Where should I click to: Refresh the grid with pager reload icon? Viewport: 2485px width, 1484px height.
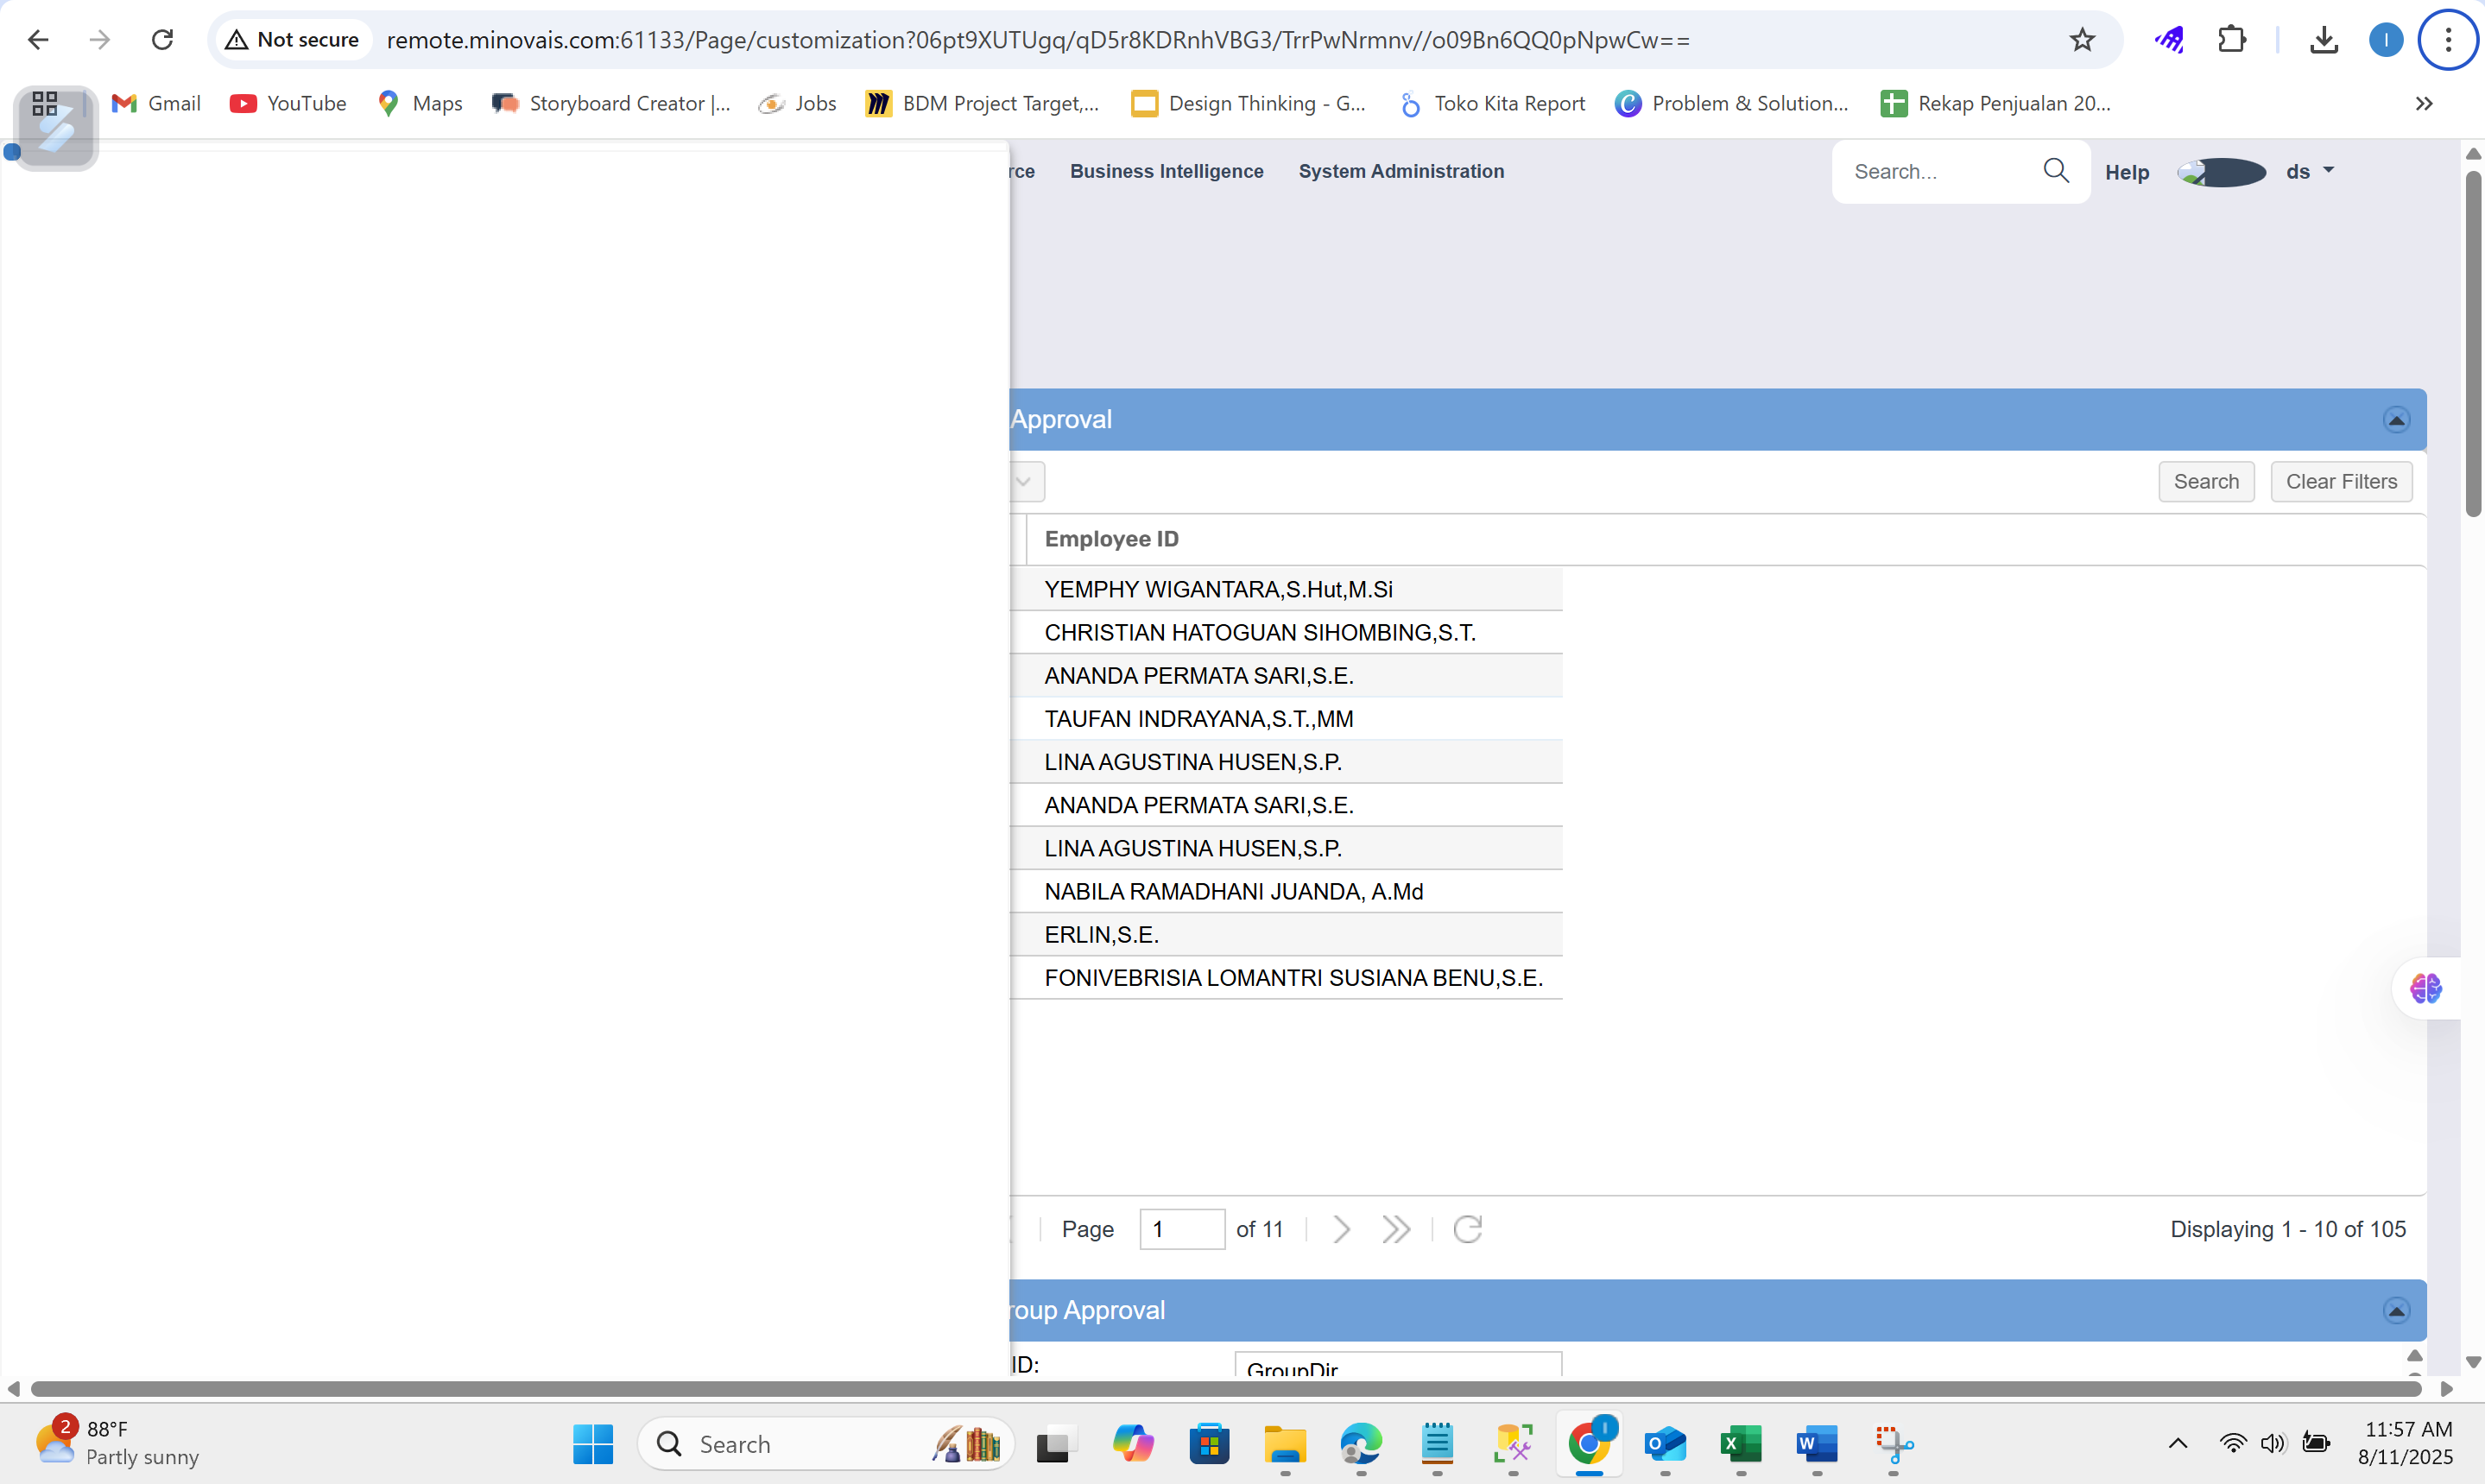[1467, 1229]
